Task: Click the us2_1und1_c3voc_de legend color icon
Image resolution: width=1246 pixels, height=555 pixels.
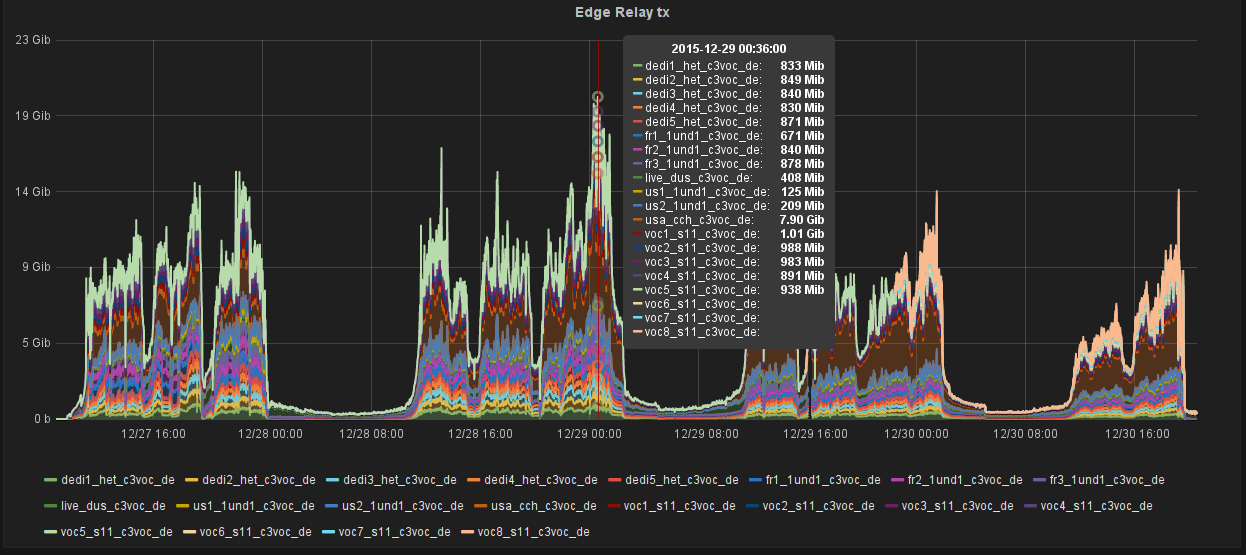Action: (329, 507)
